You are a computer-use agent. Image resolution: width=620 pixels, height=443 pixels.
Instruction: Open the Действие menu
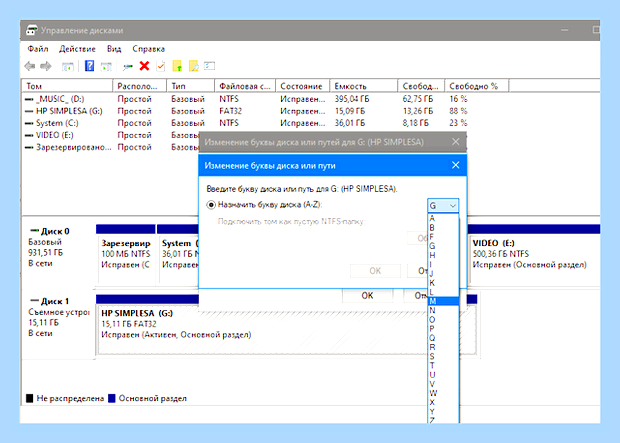click(x=78, y=49)
